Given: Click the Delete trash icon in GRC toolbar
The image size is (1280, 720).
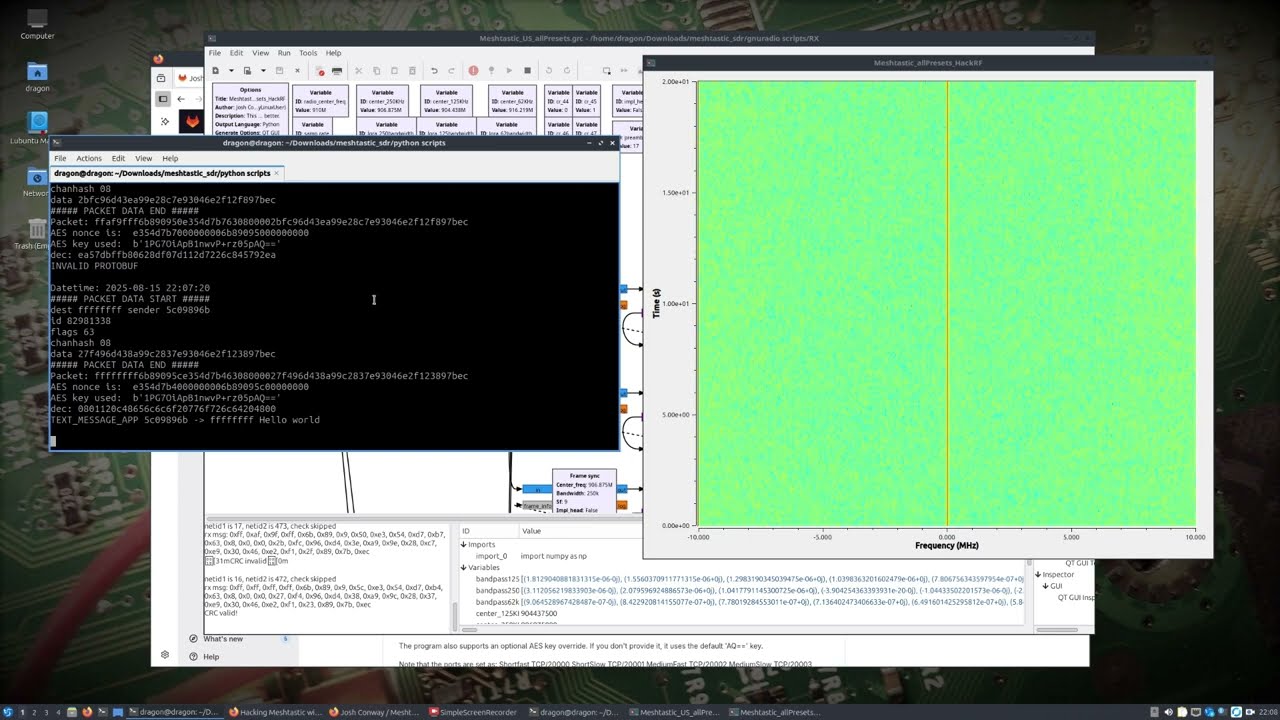Looking at the screenshot, I should pyautogui.click(x=412, y=71).
